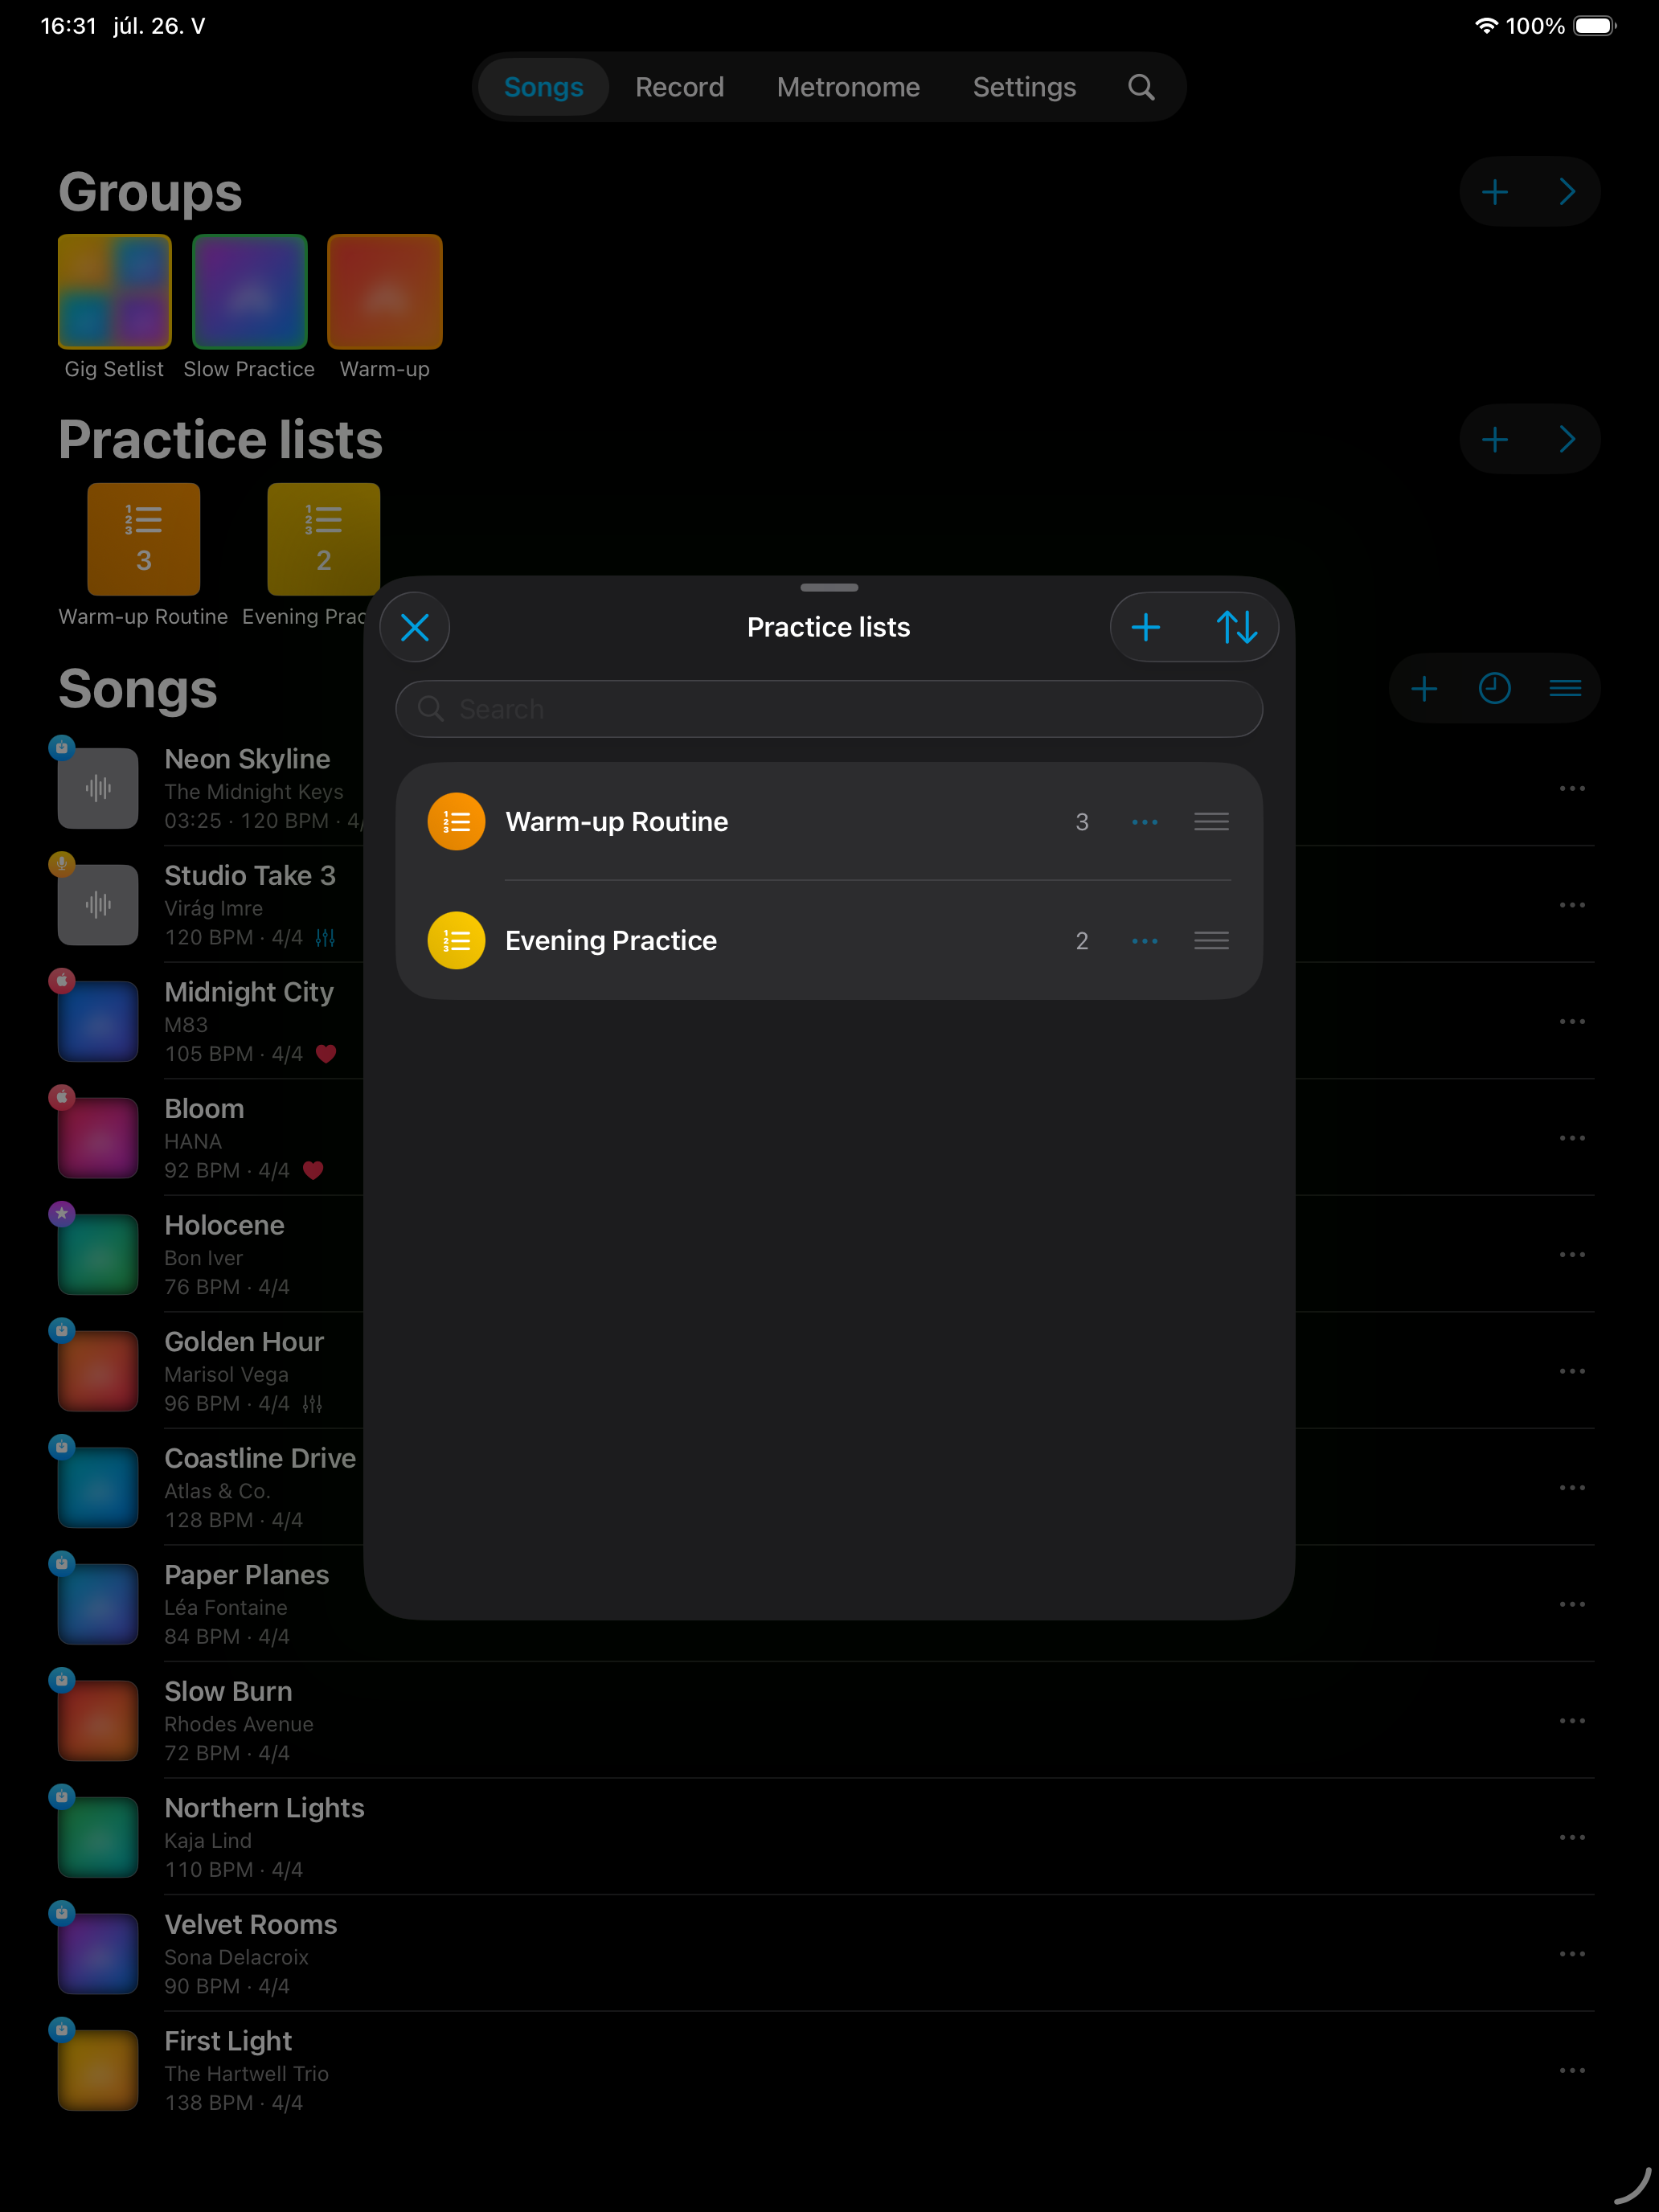
Task: Open more options for Evening Practice
Action: click(1144, 941)
